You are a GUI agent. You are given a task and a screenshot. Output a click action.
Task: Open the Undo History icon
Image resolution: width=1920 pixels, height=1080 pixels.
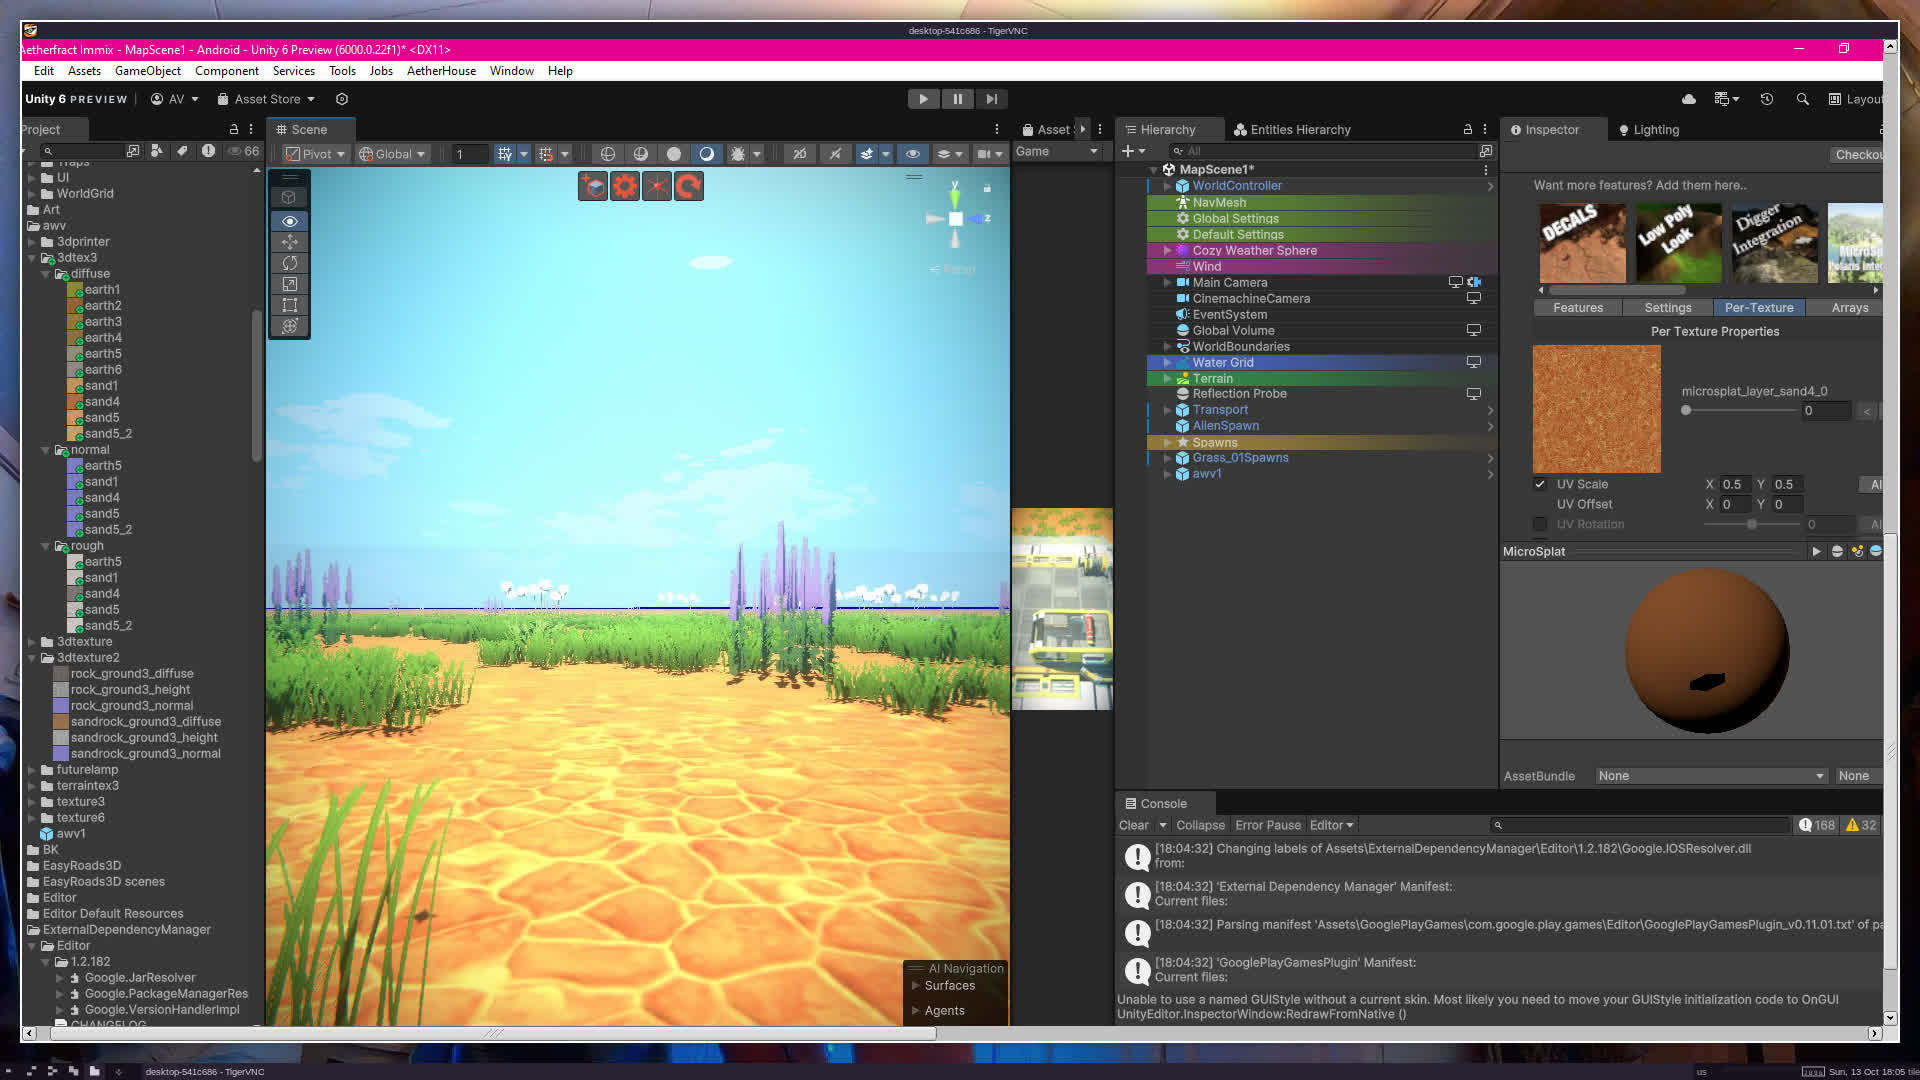coord(1767,99)
